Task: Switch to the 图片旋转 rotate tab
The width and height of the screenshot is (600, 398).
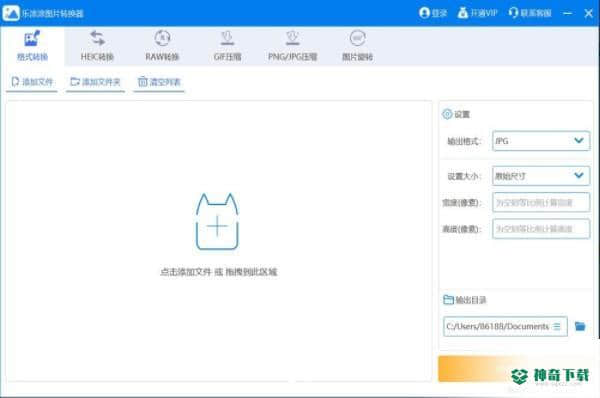Action: [x=357, y=46]
